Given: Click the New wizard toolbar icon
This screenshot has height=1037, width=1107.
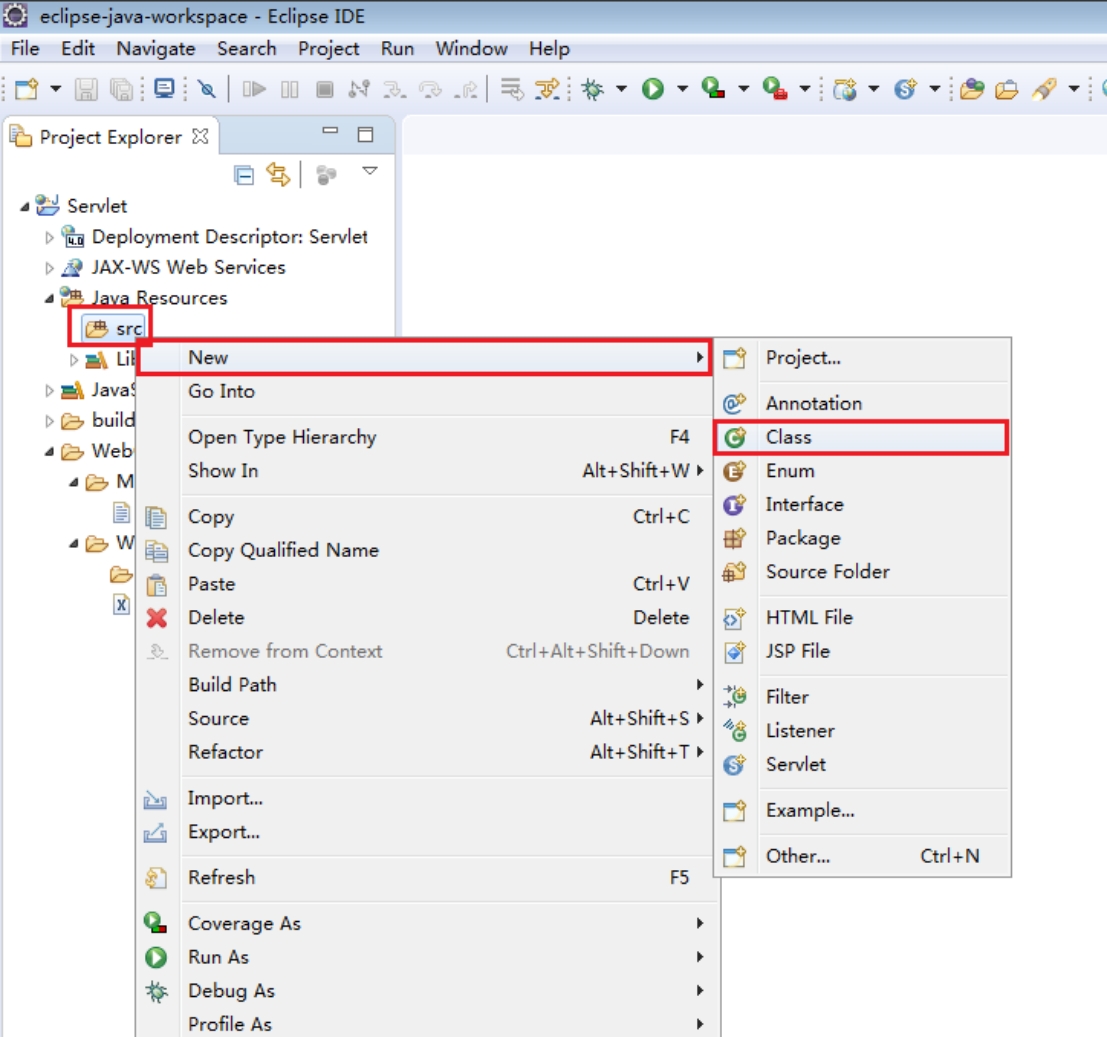Looking at the screenshot, I should tap(26, 89).
